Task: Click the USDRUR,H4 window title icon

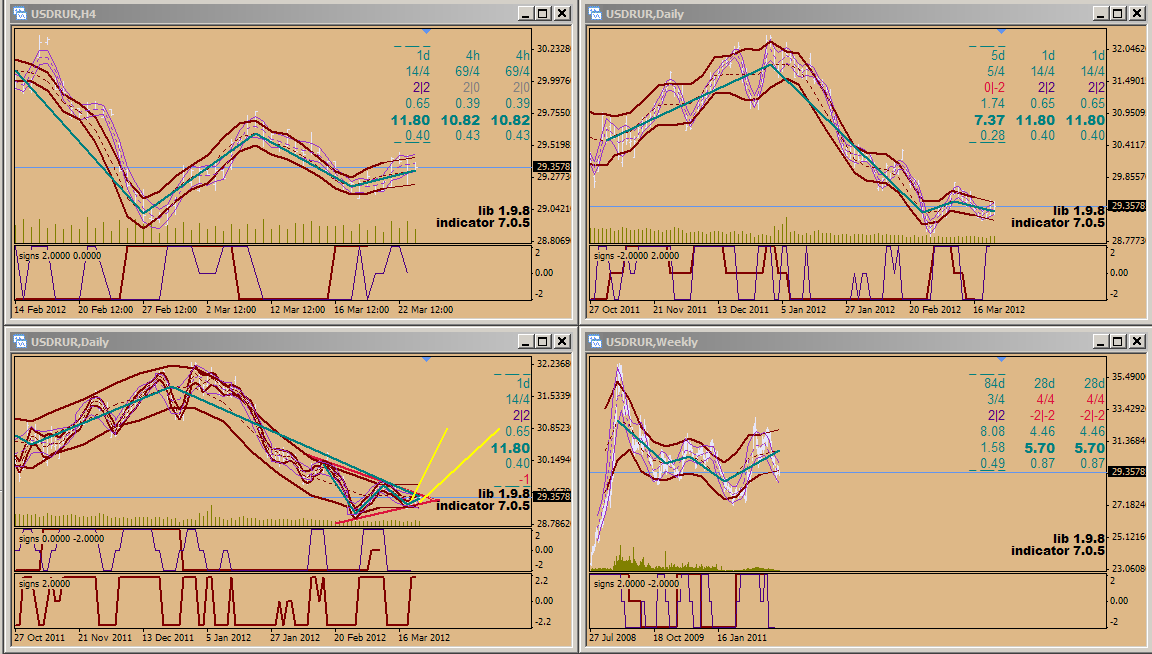Action: [18, 13]
